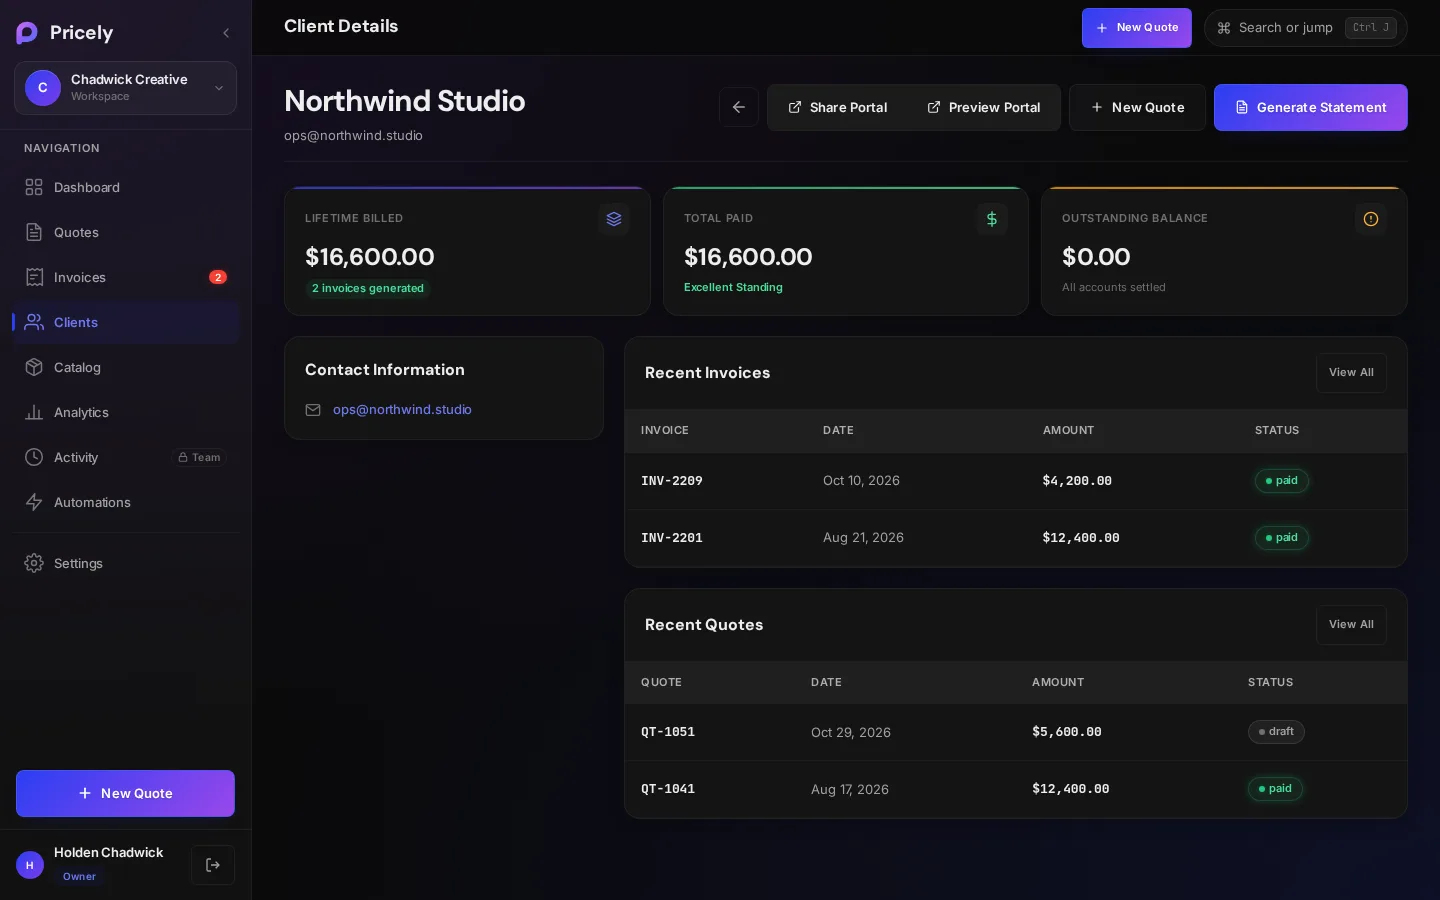Click the sidebar New Quote button
Viewport: 1440px width, 900px height.
pos(125,793)
